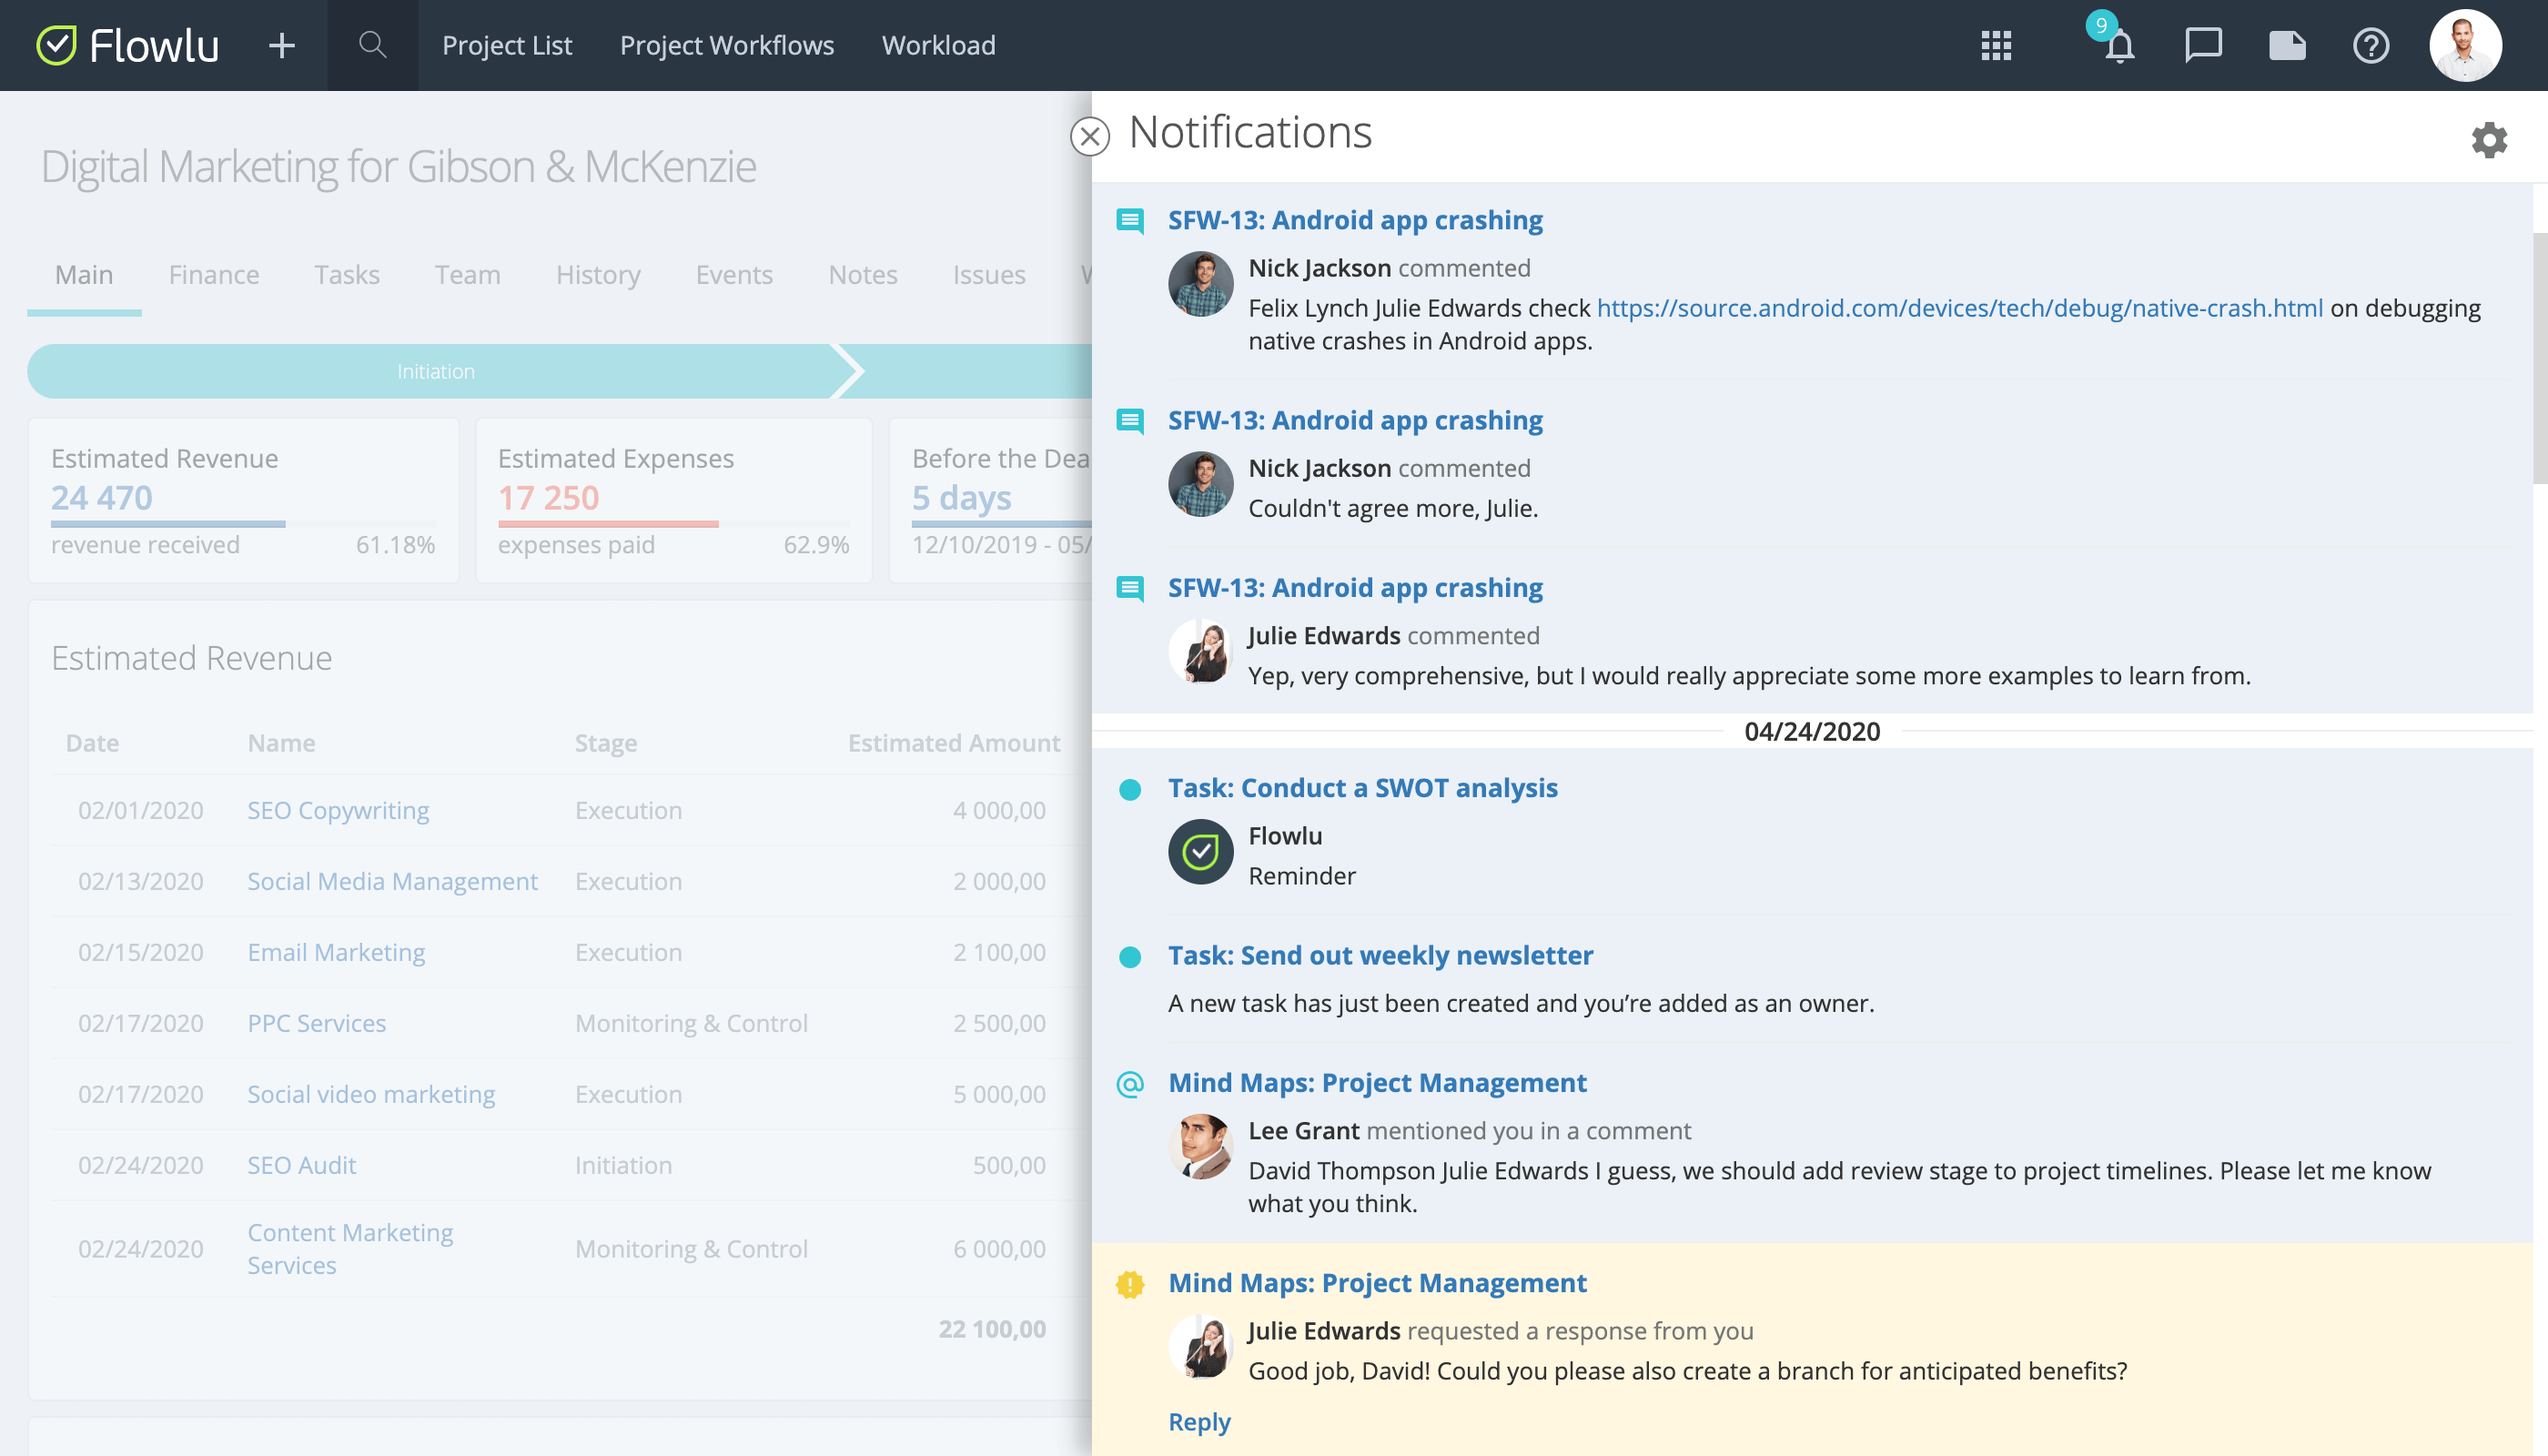Click comment icon beside Julie Edwards' Android notification

(1130, 588)
